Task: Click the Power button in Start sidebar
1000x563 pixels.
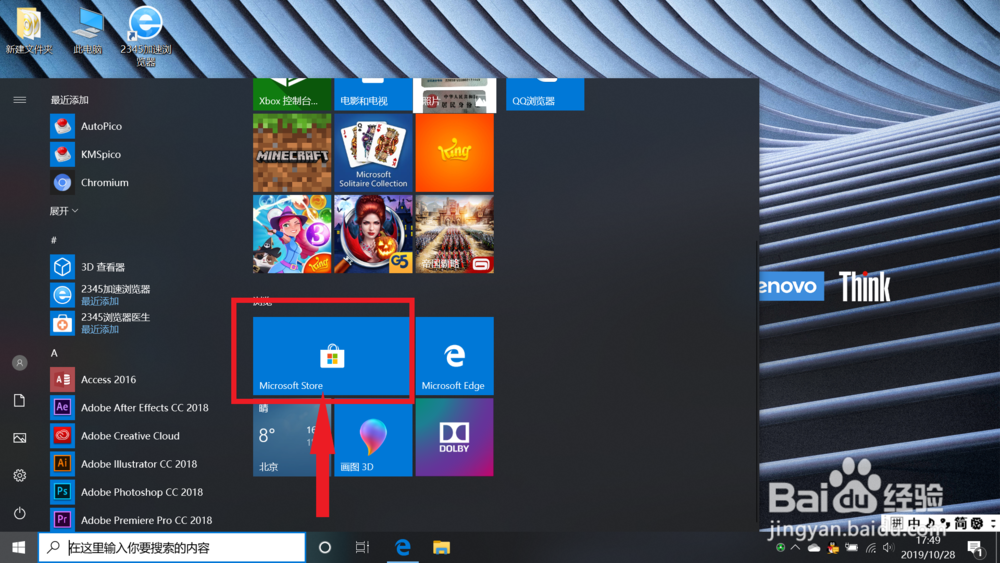Action: [x=20, y=513]
